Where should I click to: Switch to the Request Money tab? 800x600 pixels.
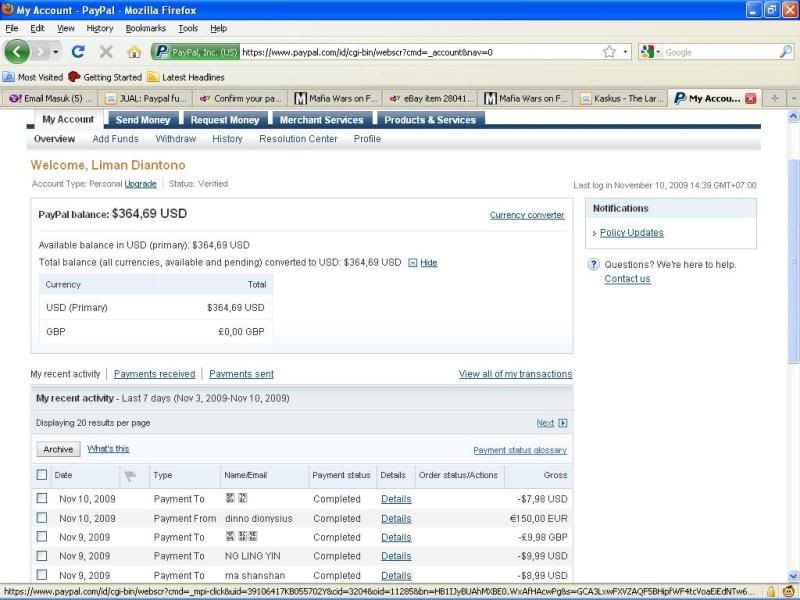point(225,120)
